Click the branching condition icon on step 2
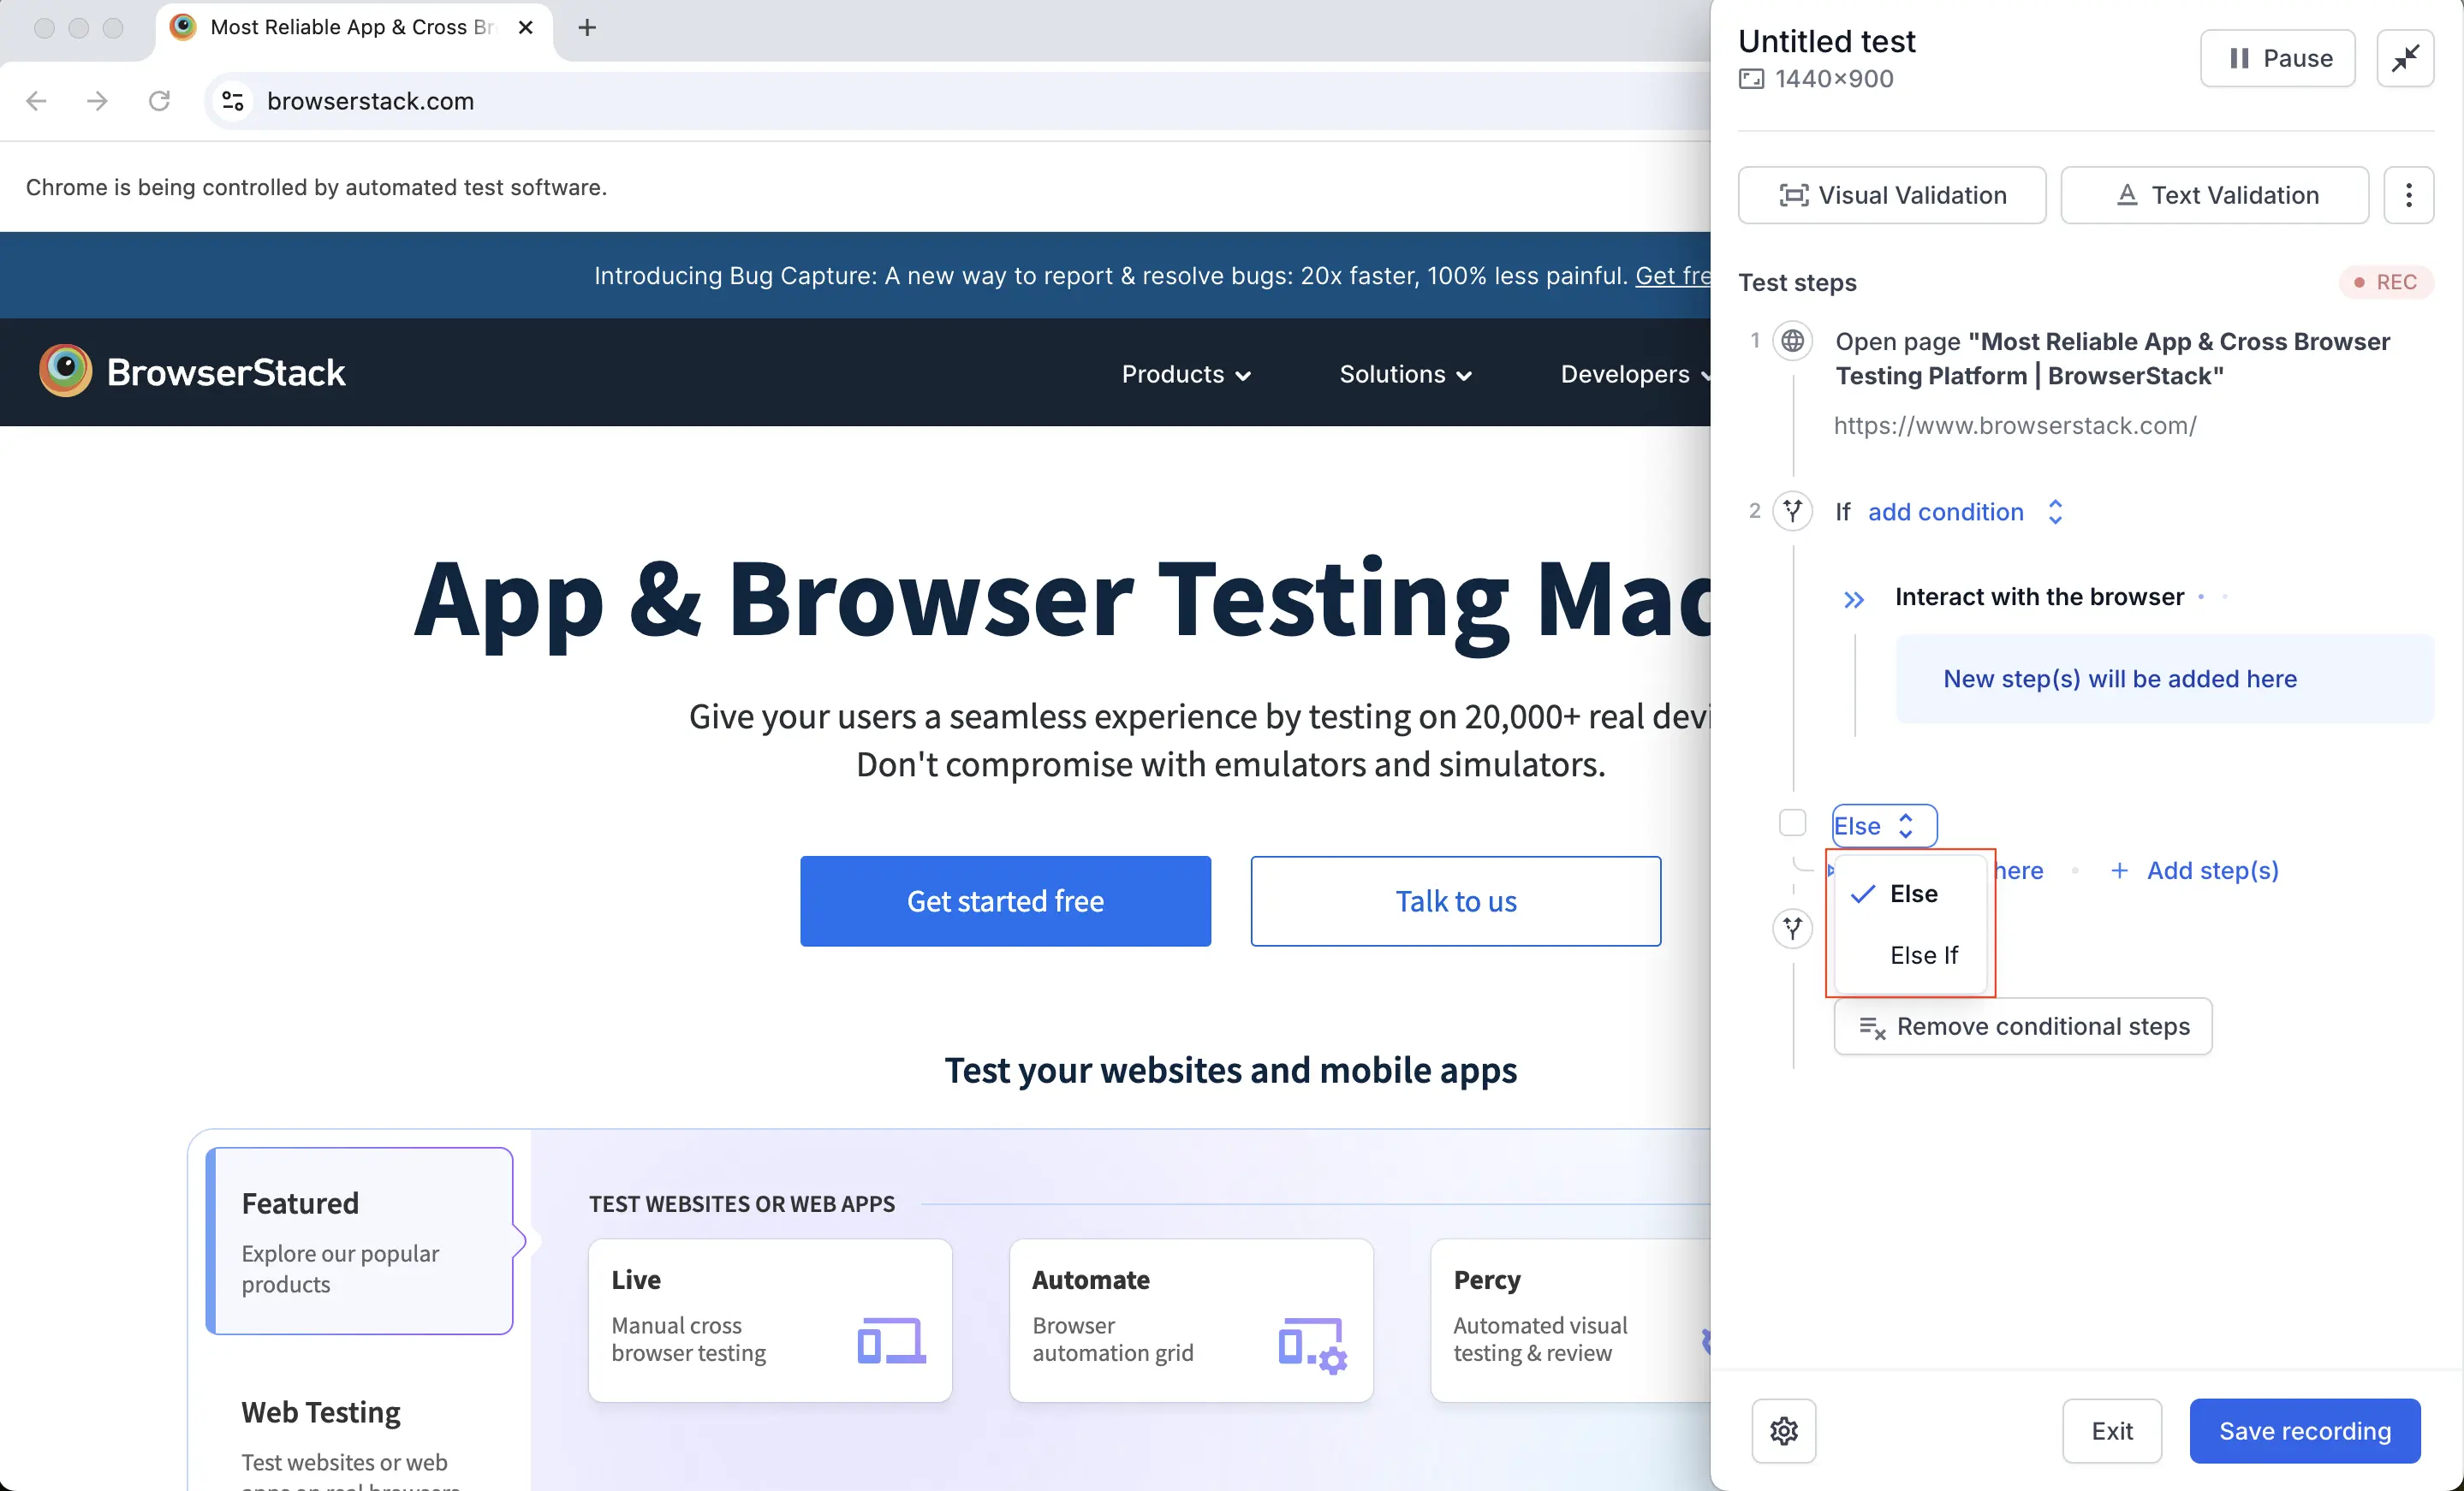 click(x=1794, y=510)
